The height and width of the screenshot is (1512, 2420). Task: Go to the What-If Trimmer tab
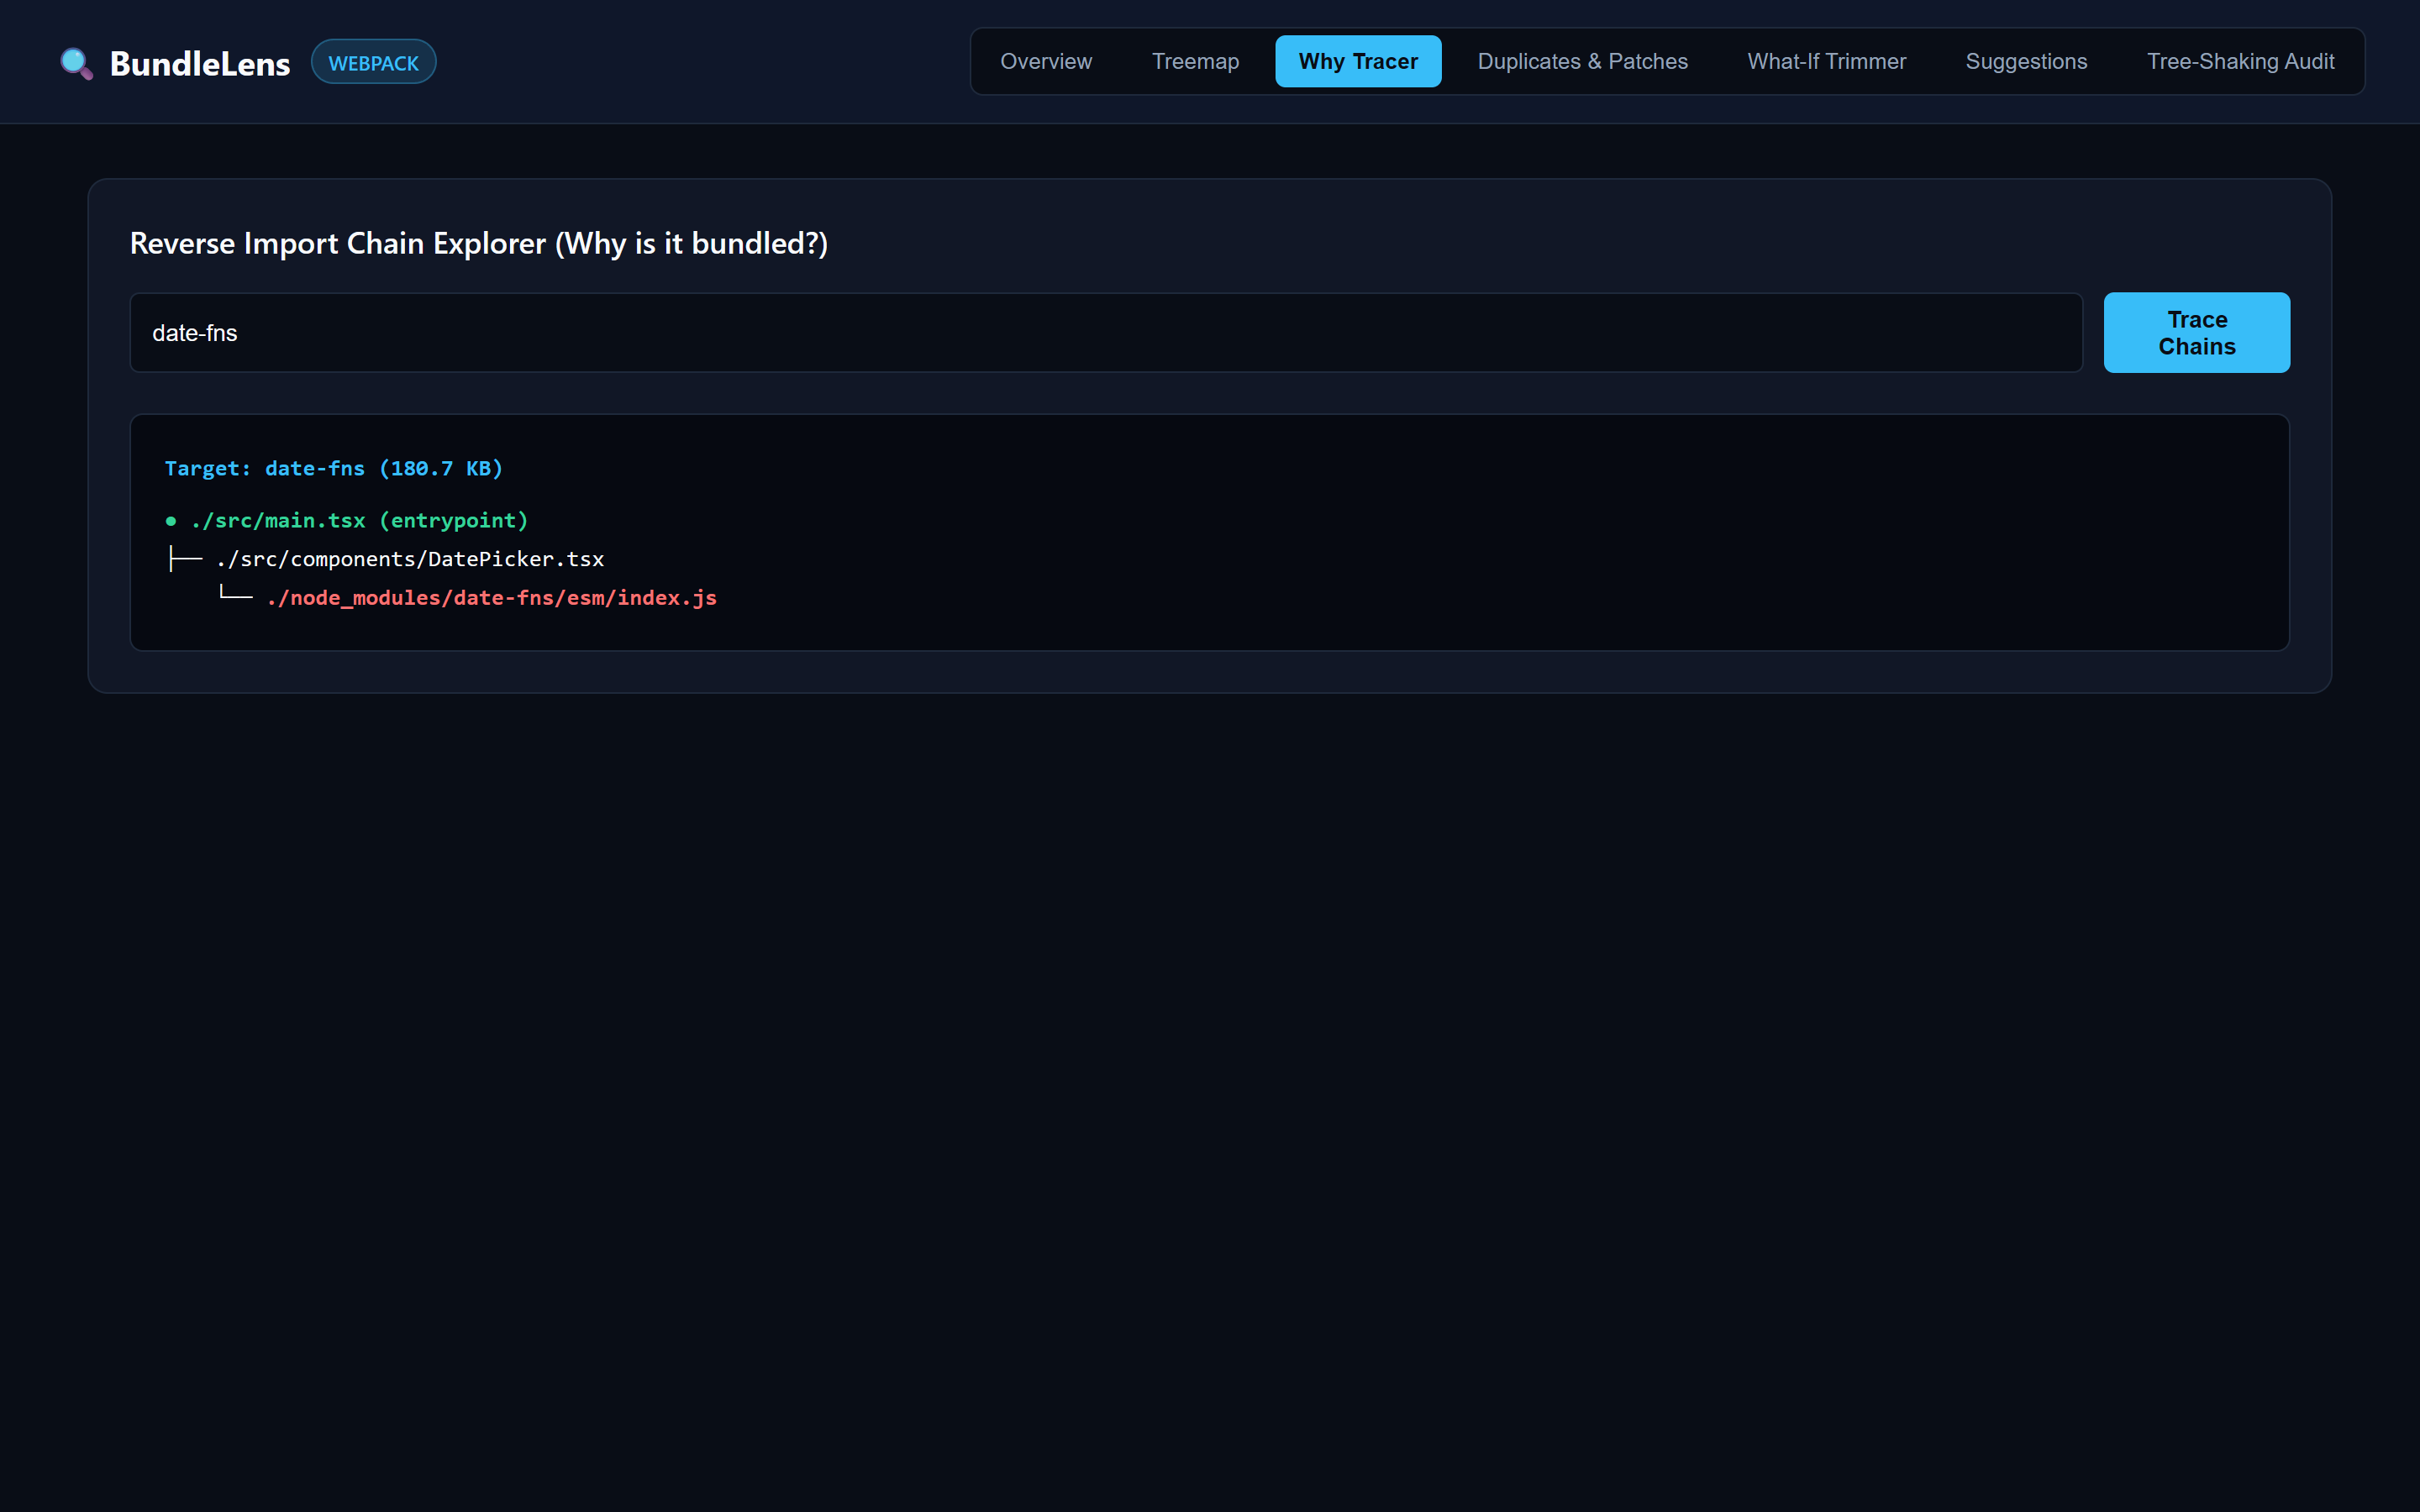[x=1826, y=61]
